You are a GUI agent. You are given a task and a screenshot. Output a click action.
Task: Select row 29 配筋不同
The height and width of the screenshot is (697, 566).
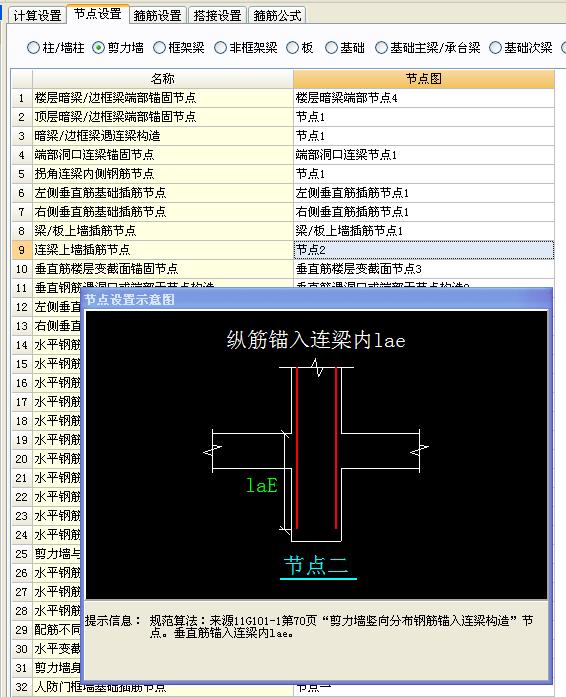click(x=57, y=630)
